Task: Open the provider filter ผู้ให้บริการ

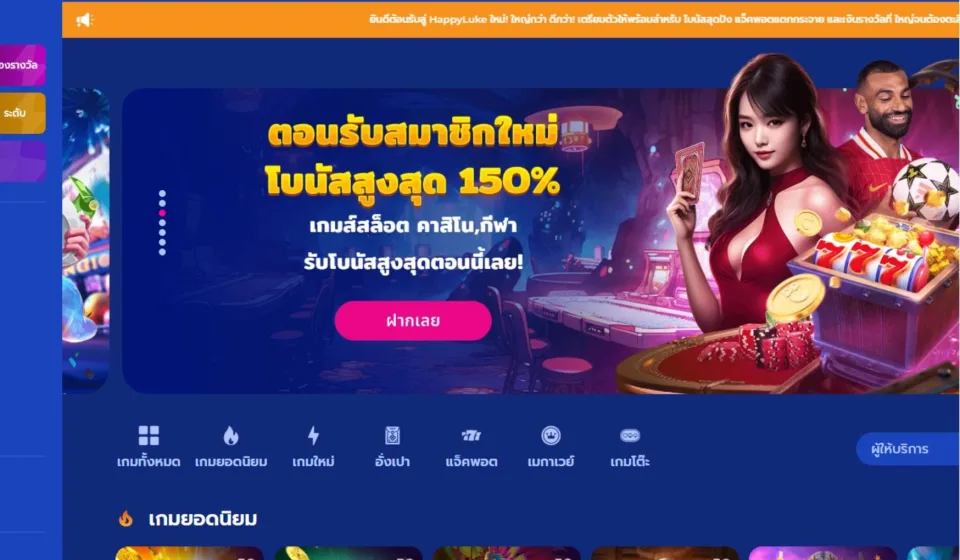Action: [907, 449]
